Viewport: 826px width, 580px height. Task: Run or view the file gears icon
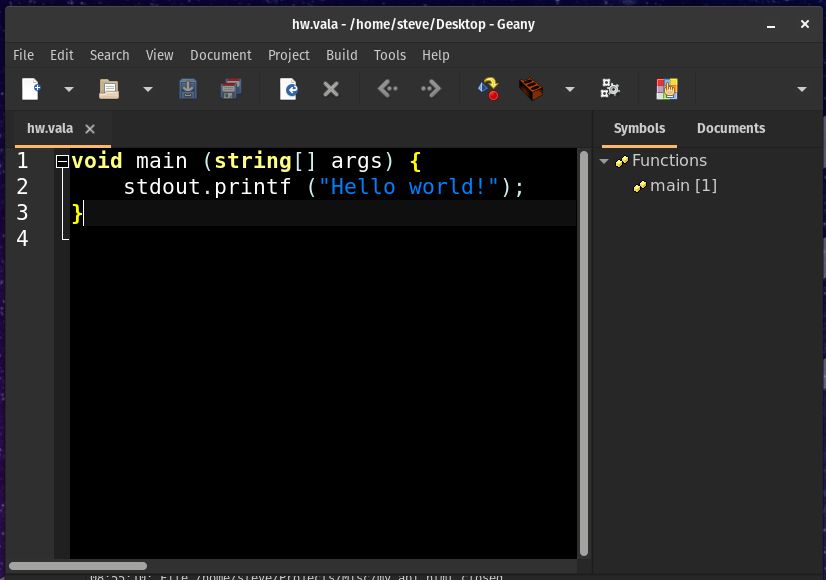[x=610, y=89]
